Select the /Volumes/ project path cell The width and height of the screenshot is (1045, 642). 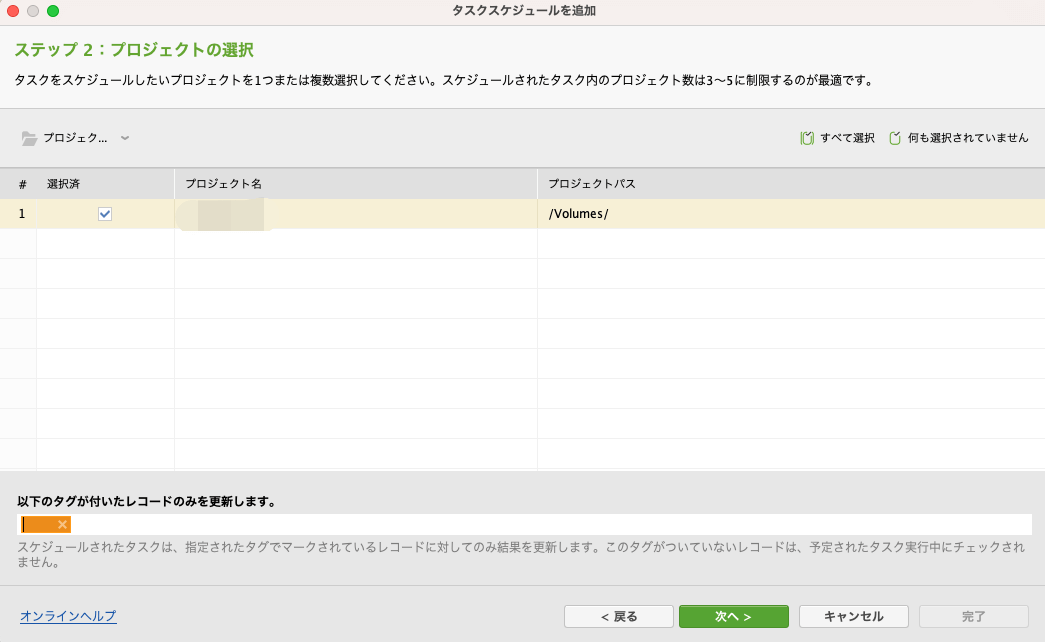(791, 214)
